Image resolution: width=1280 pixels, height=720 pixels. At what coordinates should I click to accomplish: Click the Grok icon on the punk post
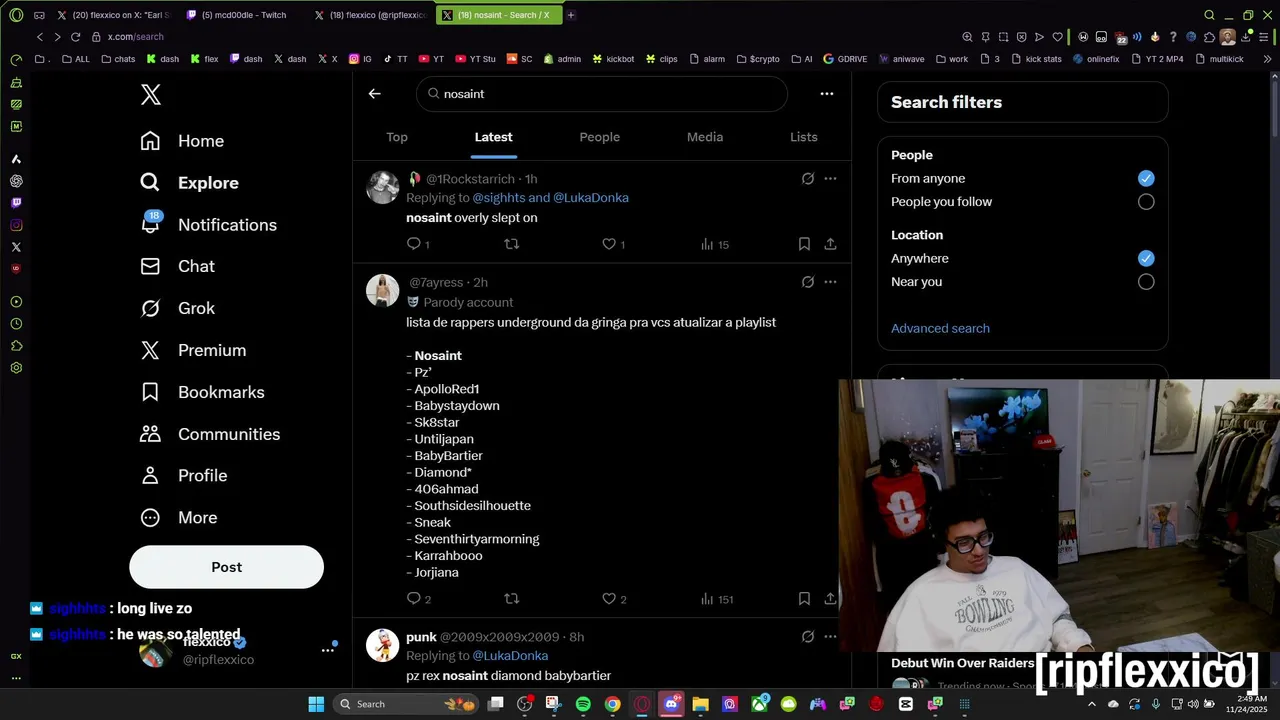(808, 637)
